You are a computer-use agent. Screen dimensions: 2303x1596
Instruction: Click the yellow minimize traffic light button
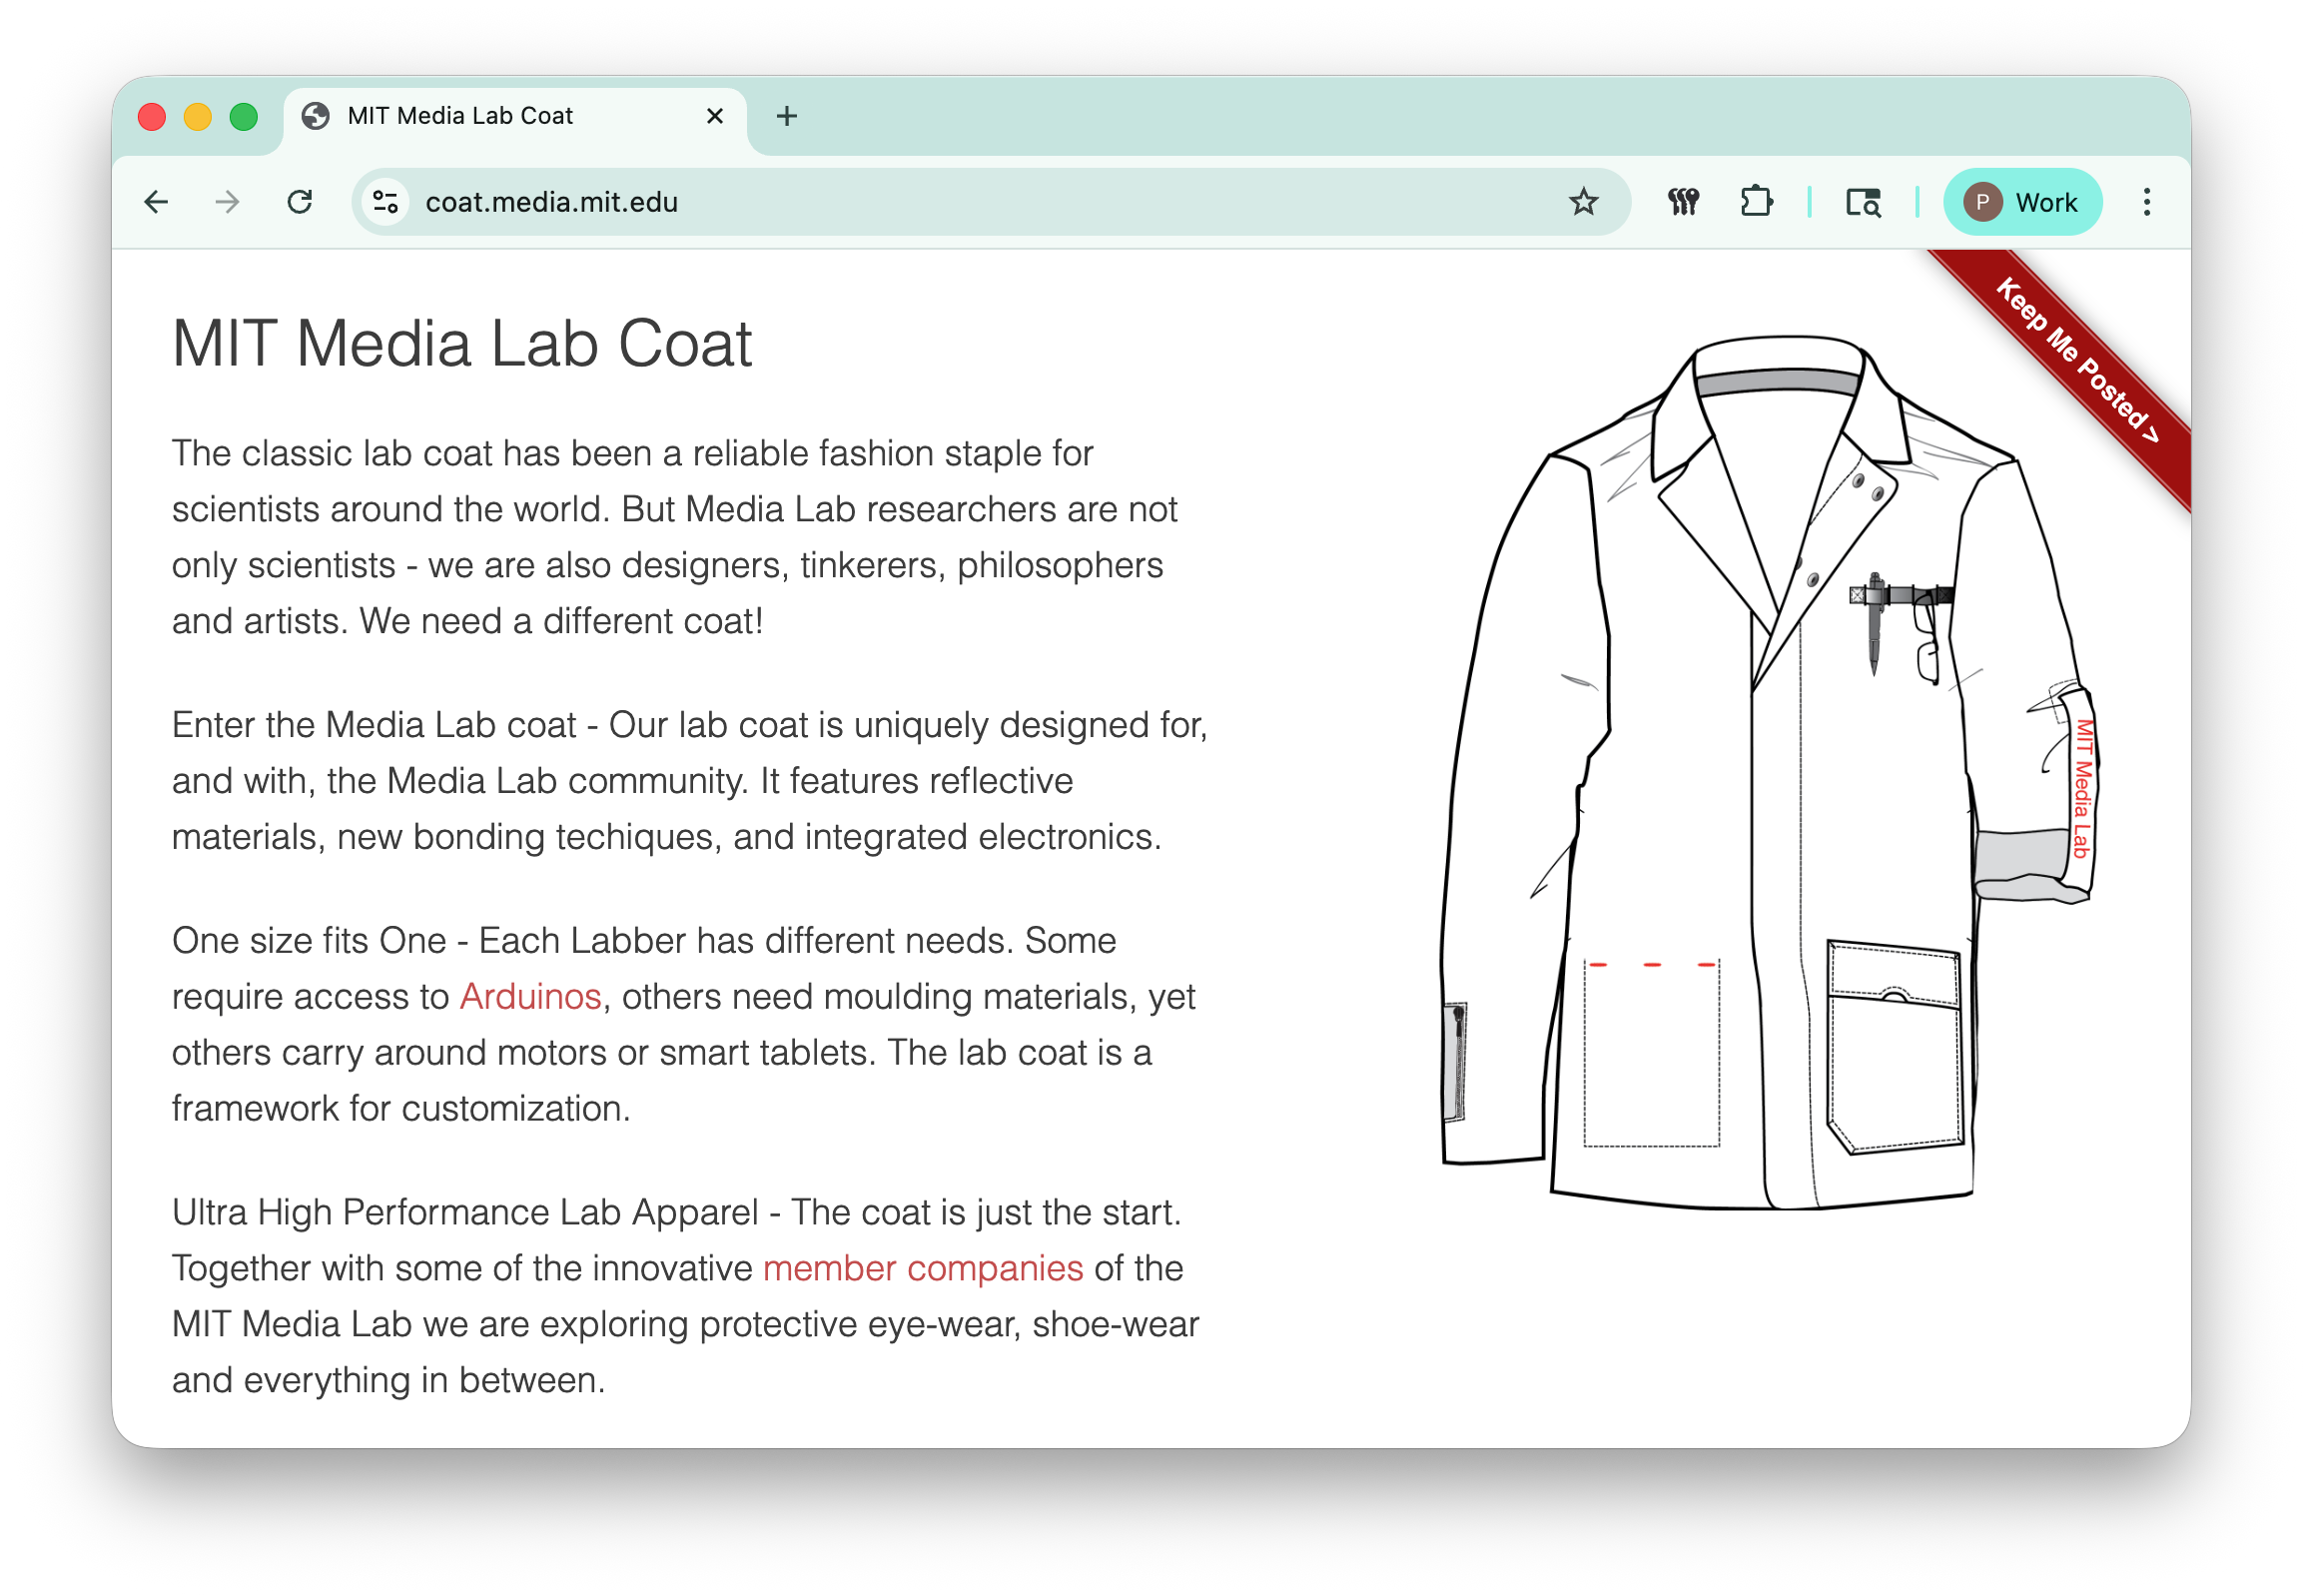196,115
